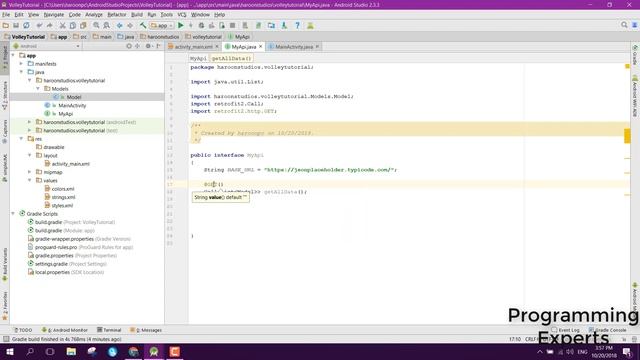Viewport: 640px width, 360px height.
Task: Click the VolleyTutorial breadcrumb
Action: pyautogui.click(x=24, y=37)
